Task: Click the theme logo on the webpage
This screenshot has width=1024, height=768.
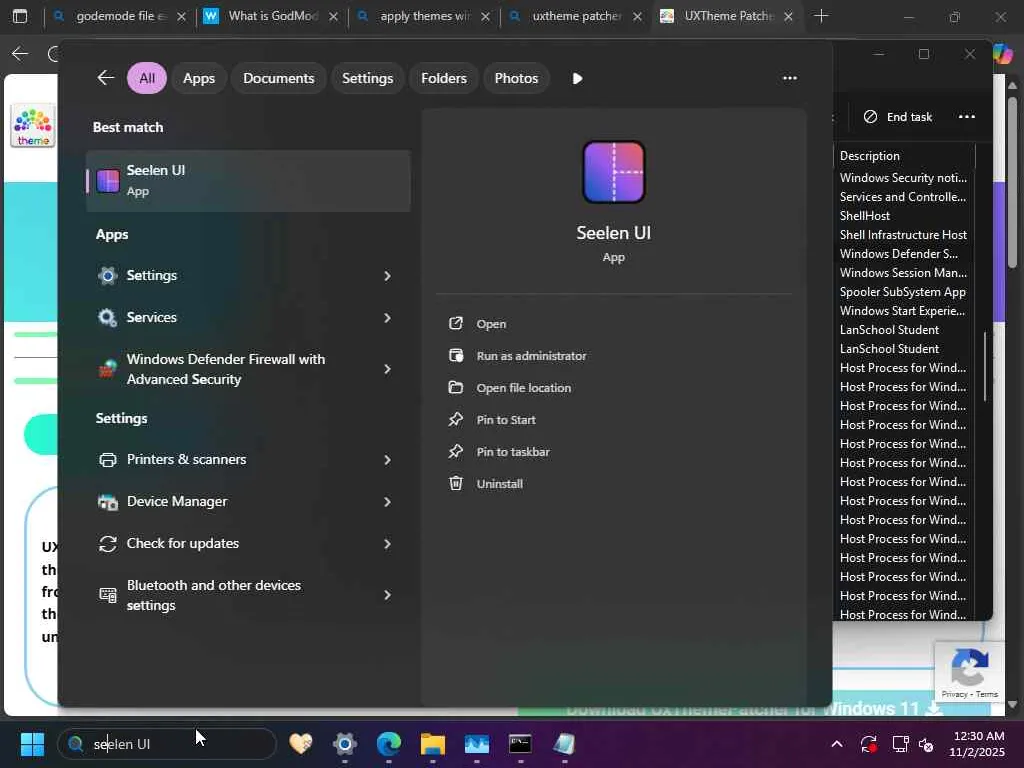Action: pos(33,125)
